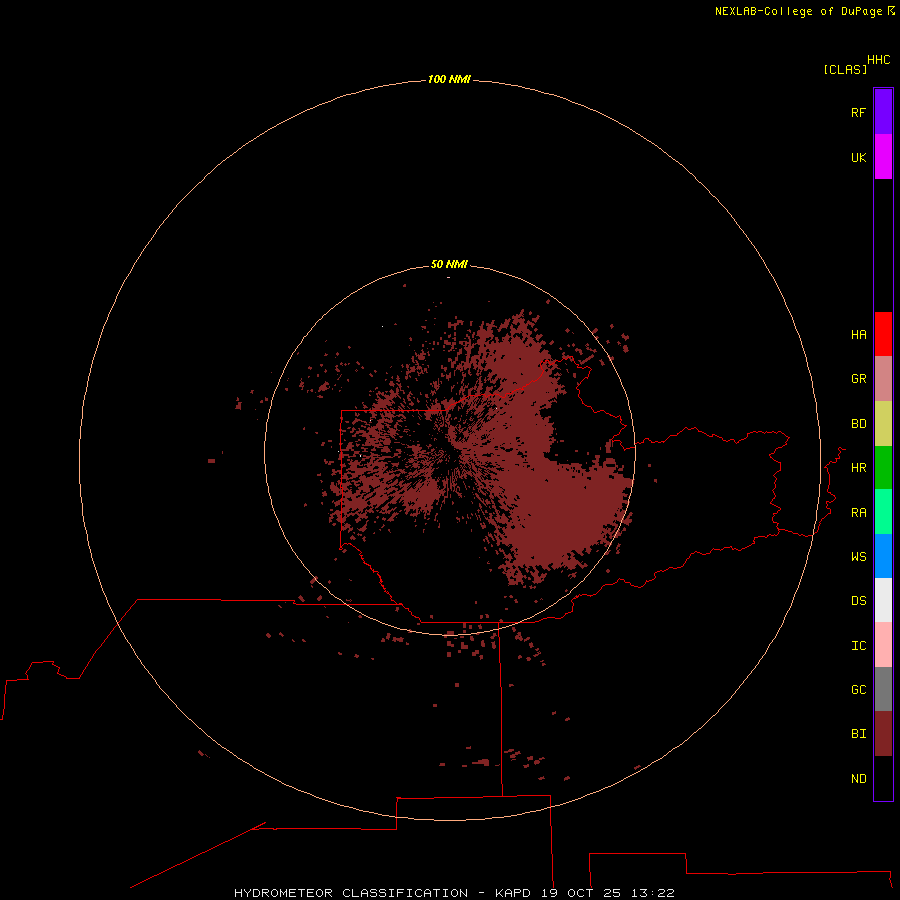The width and height of the screenshot is (900, 900).
Task: Click the HR legend label
Action: pyautogui.click(x=858, y=468)
